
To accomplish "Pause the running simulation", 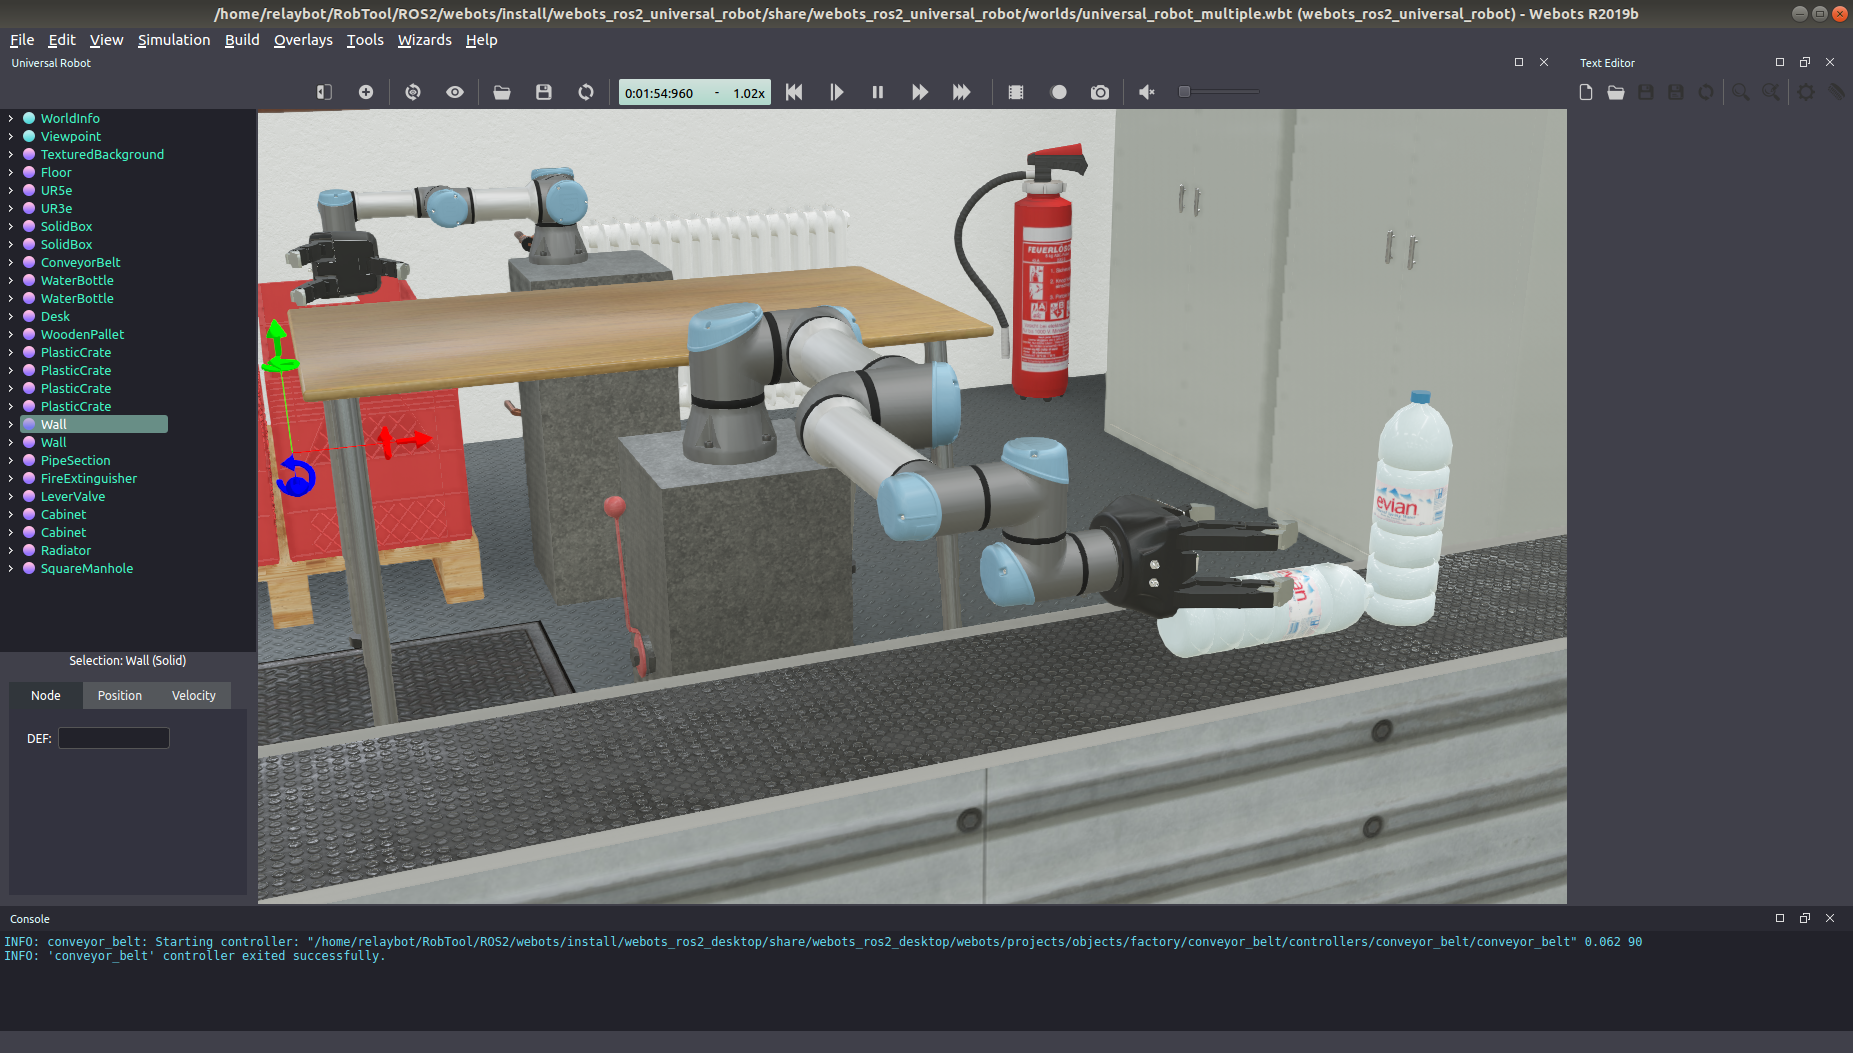I will [x=878, y=92].
